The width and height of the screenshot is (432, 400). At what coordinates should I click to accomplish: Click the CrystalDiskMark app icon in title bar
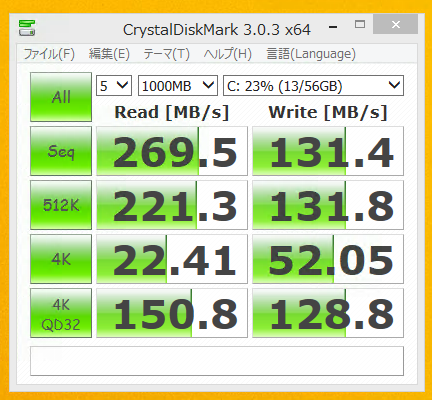pos(27,28)
